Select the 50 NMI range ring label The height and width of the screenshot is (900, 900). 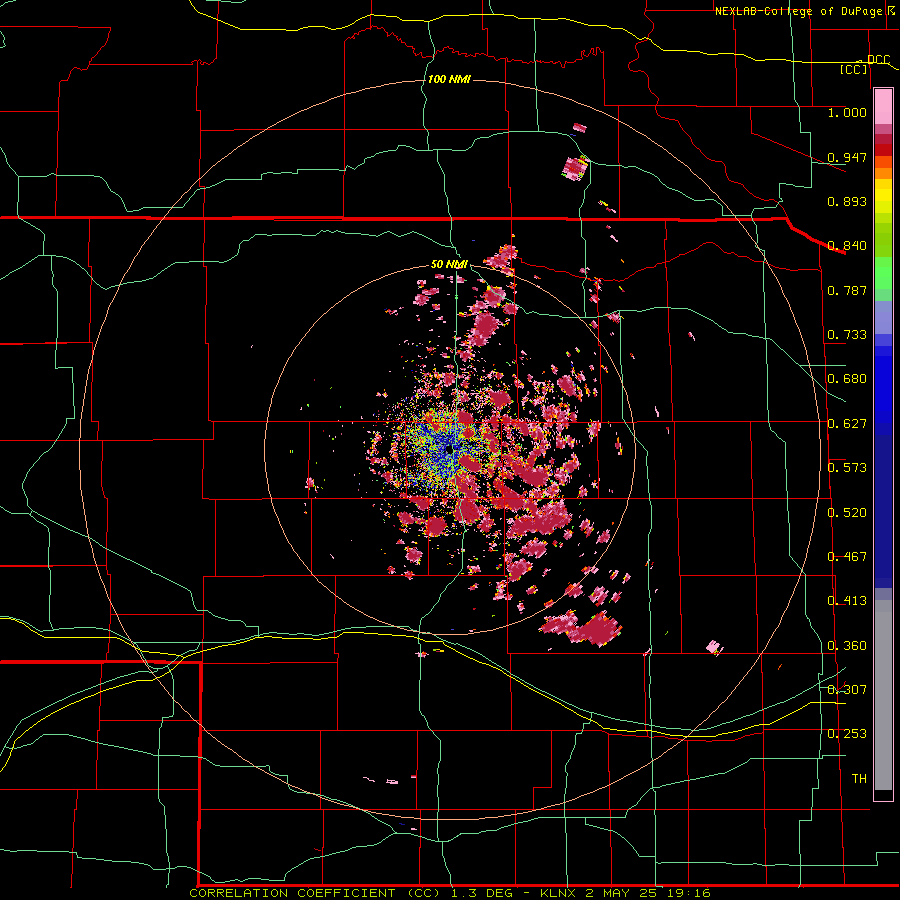[449, 264]
